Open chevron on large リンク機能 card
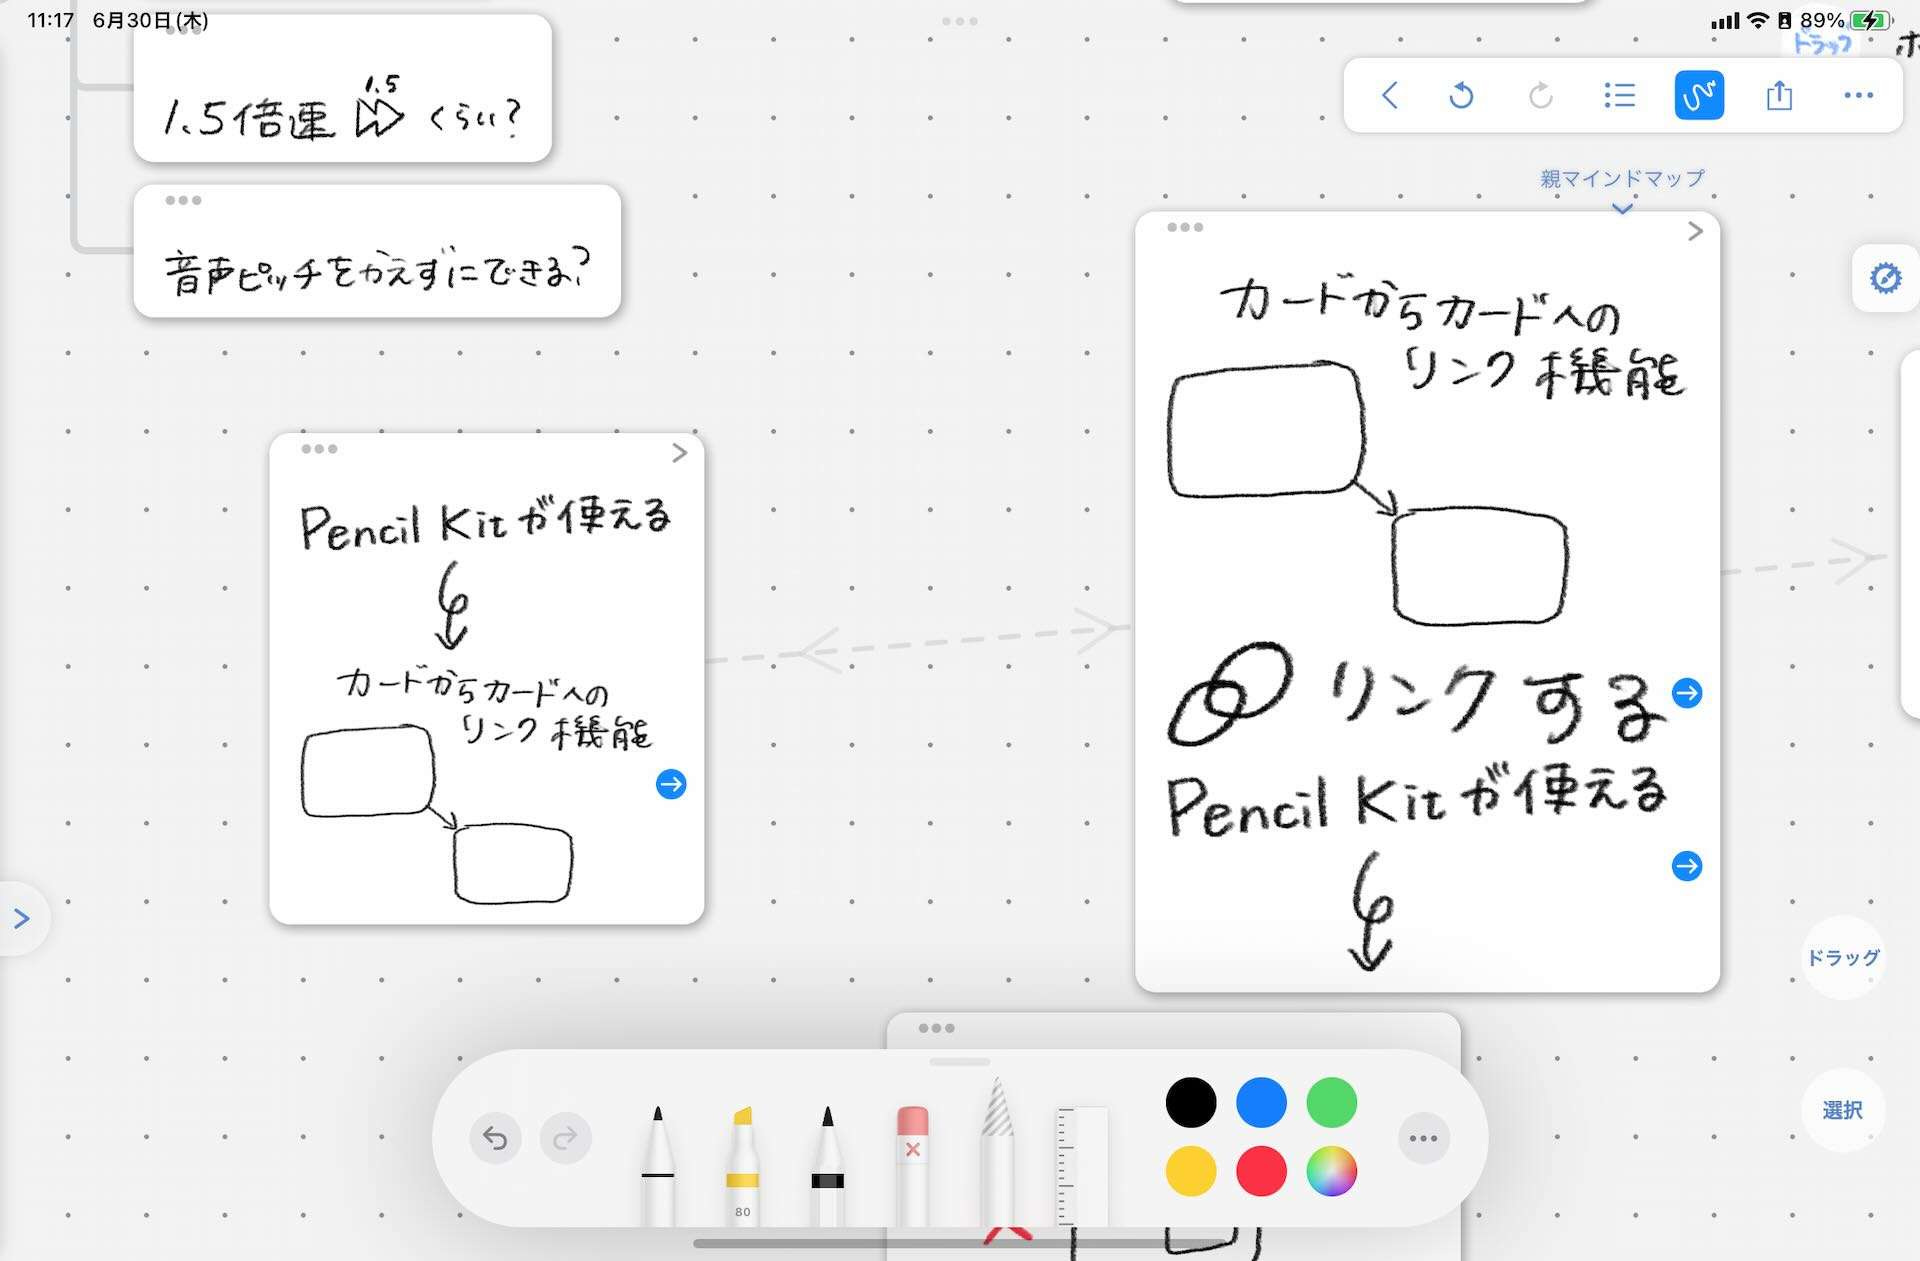Screen dimensions: 1920x1261 tap(1695, 232)
